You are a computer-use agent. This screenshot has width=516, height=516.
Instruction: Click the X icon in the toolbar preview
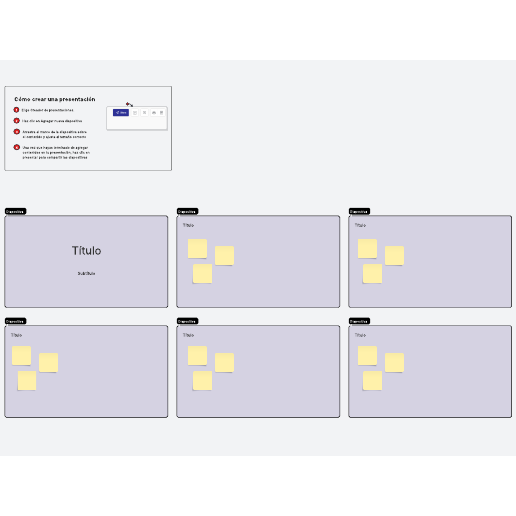144,113
